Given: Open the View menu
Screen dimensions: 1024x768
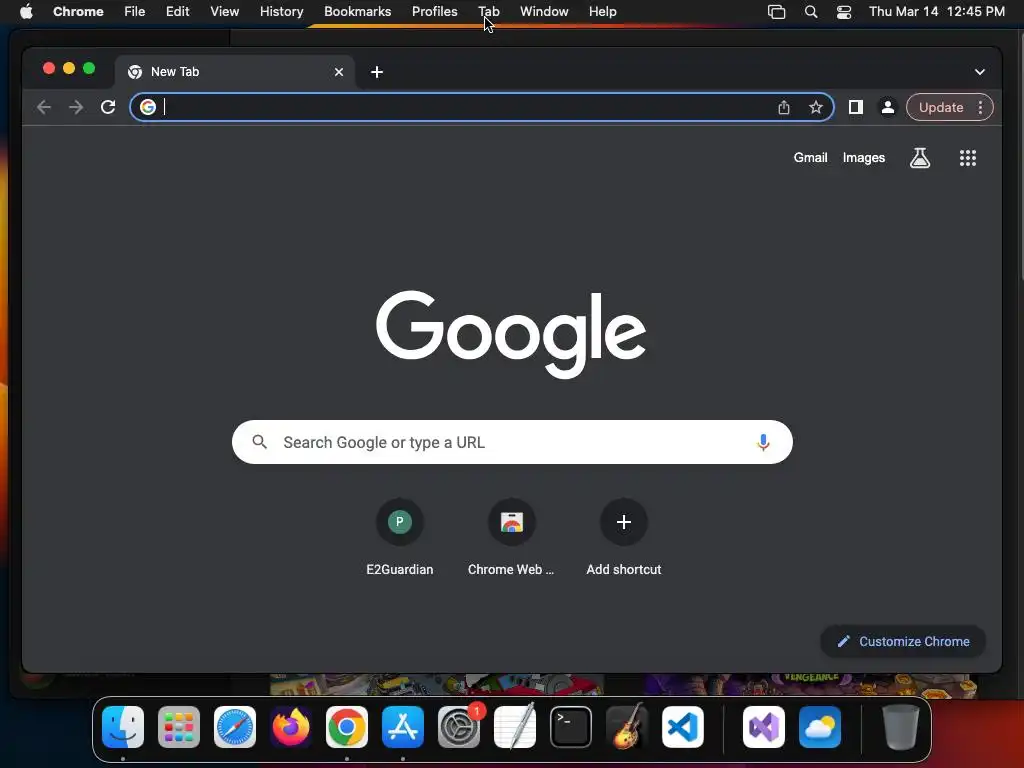Looking at the screenshot, I should click(x=225, y=12).
